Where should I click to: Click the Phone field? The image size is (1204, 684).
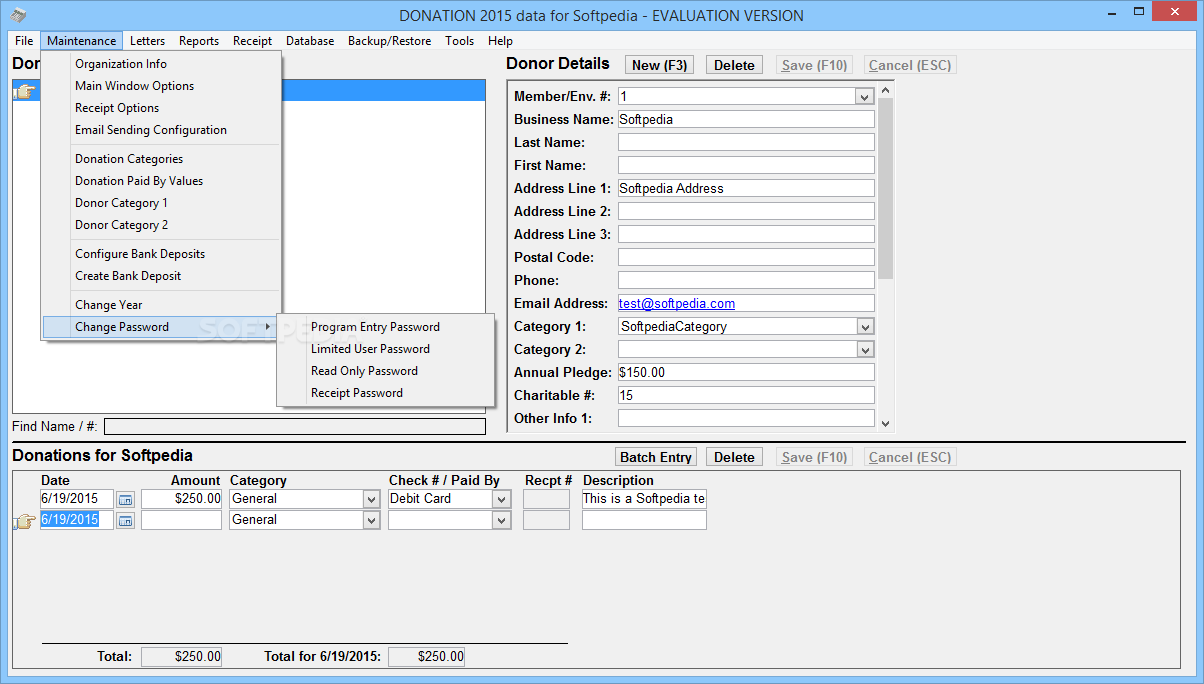[746, 280]
